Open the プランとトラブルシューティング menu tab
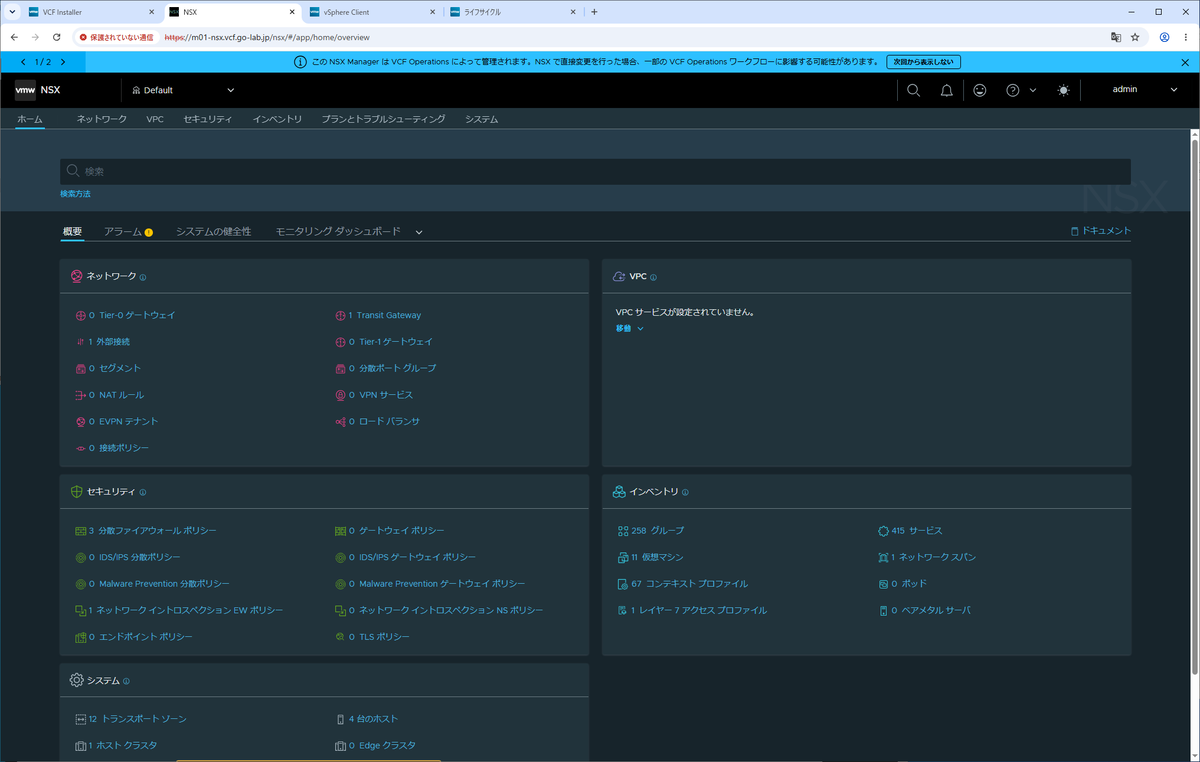Image resolution: width=1200 pixels, height=762 pixels. 383,119
